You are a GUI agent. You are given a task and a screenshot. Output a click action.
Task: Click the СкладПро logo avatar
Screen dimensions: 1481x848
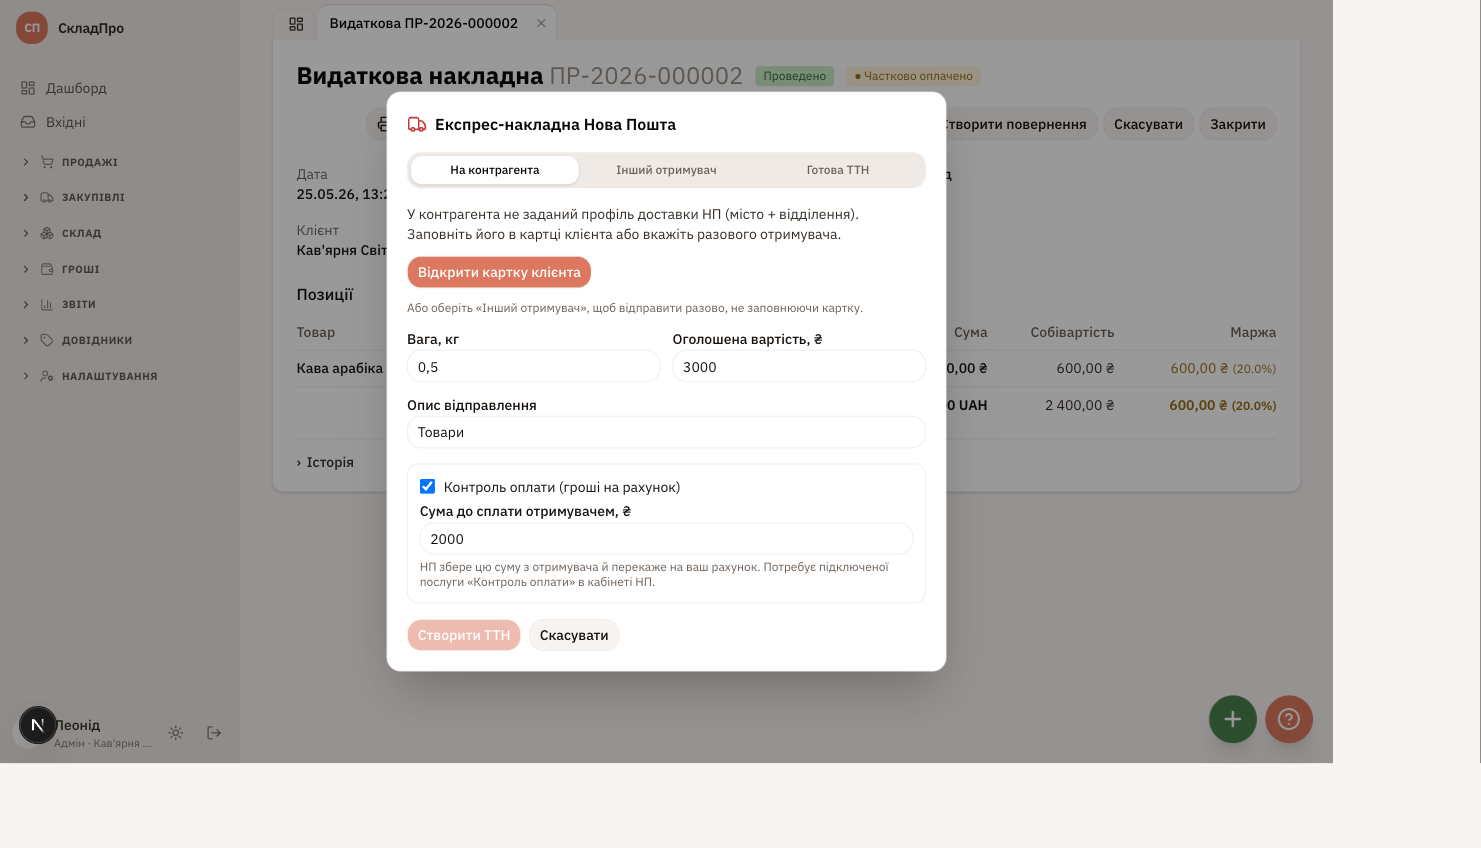(x=32, y=28)
